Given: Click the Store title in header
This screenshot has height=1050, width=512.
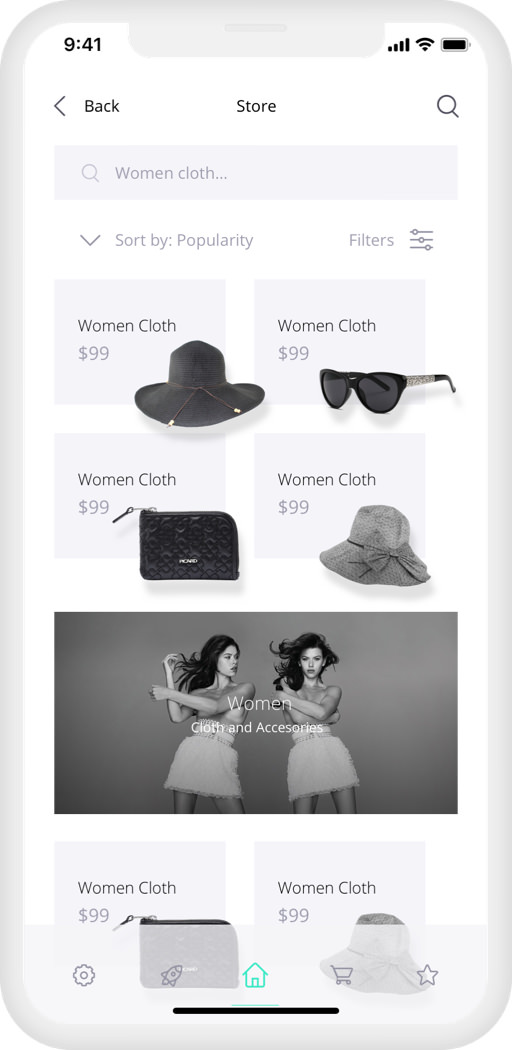Looking at the screenshot, I should [256, 106].
